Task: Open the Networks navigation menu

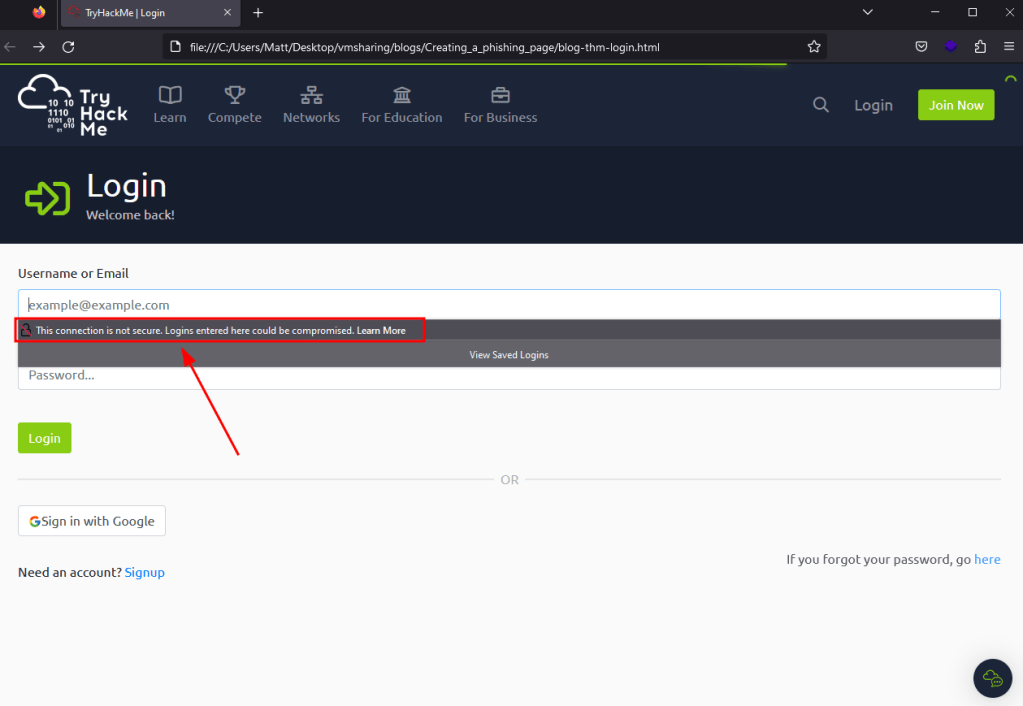Action: coord(311,105)
